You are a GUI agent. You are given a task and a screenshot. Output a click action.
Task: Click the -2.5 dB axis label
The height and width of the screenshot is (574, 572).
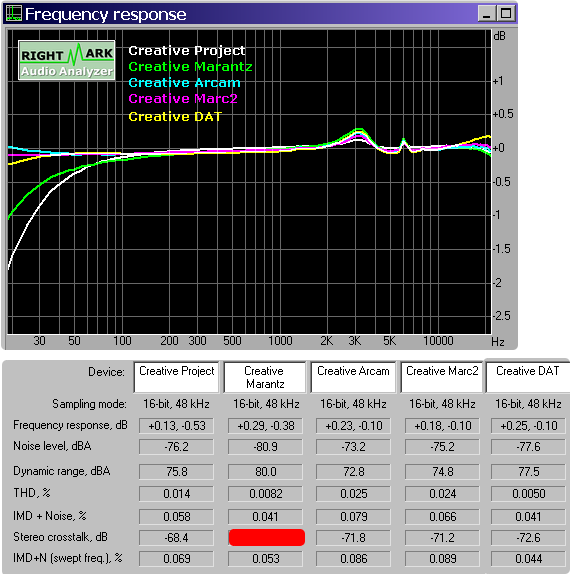502,316
